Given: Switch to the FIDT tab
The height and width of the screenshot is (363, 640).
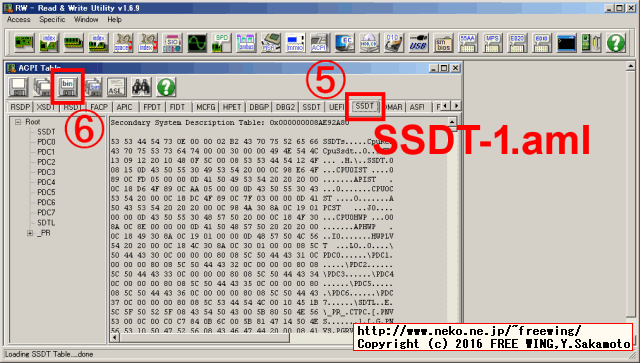Looking at the screenshot, I should click(177, 107).
